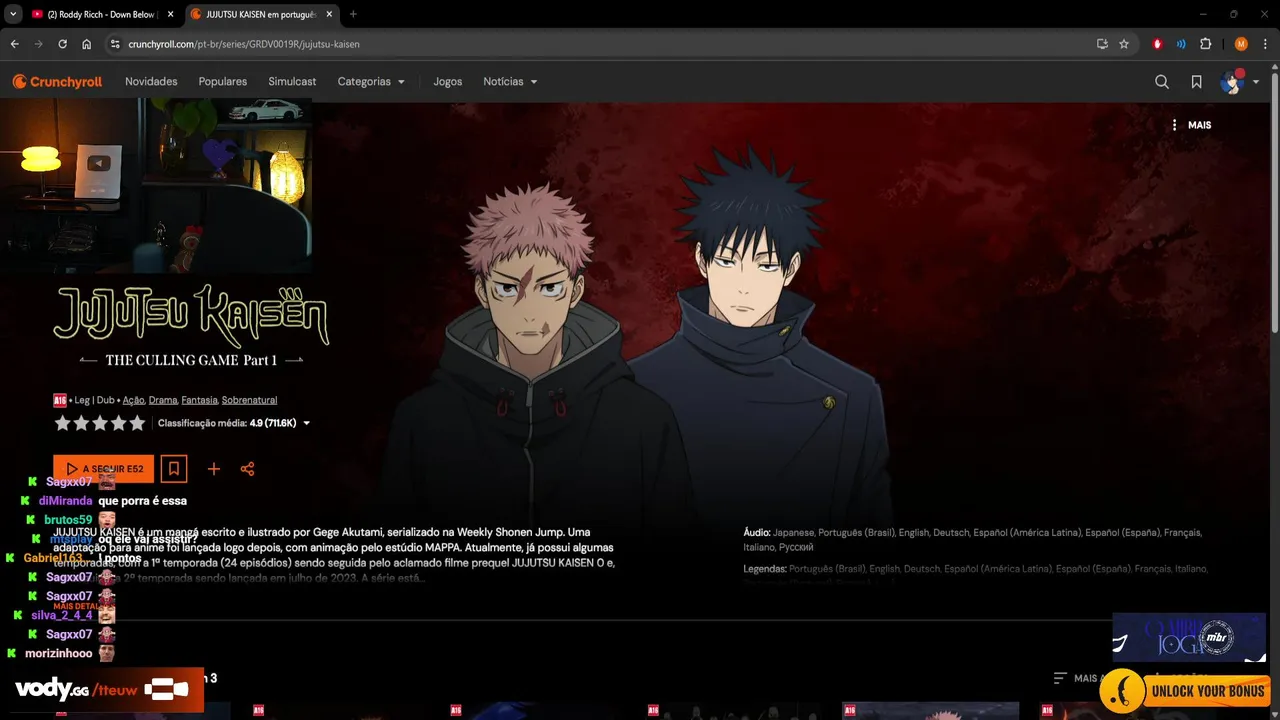Viewport: 1280px width, 720px height.
Task: Expand the Classificação média rating details arrow
Action: tap(306, 423)
